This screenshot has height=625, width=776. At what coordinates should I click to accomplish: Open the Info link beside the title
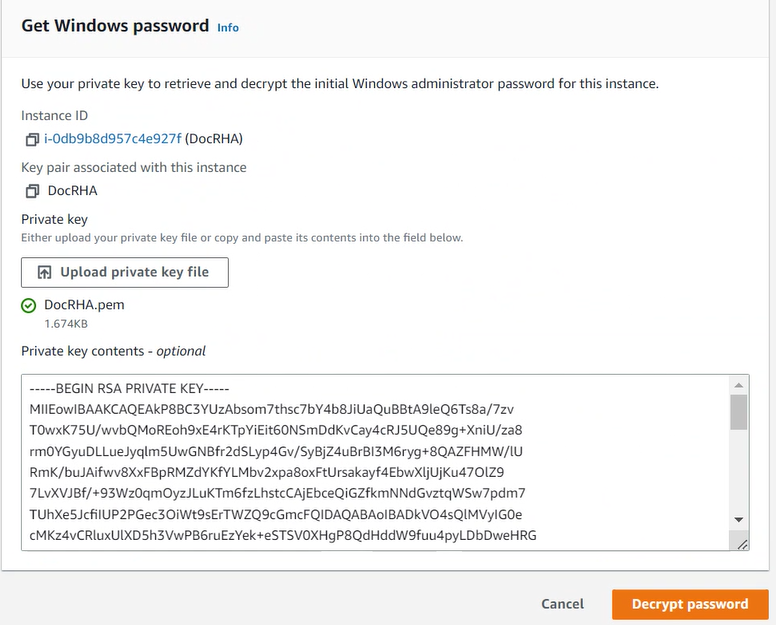[x=228, y=28]
